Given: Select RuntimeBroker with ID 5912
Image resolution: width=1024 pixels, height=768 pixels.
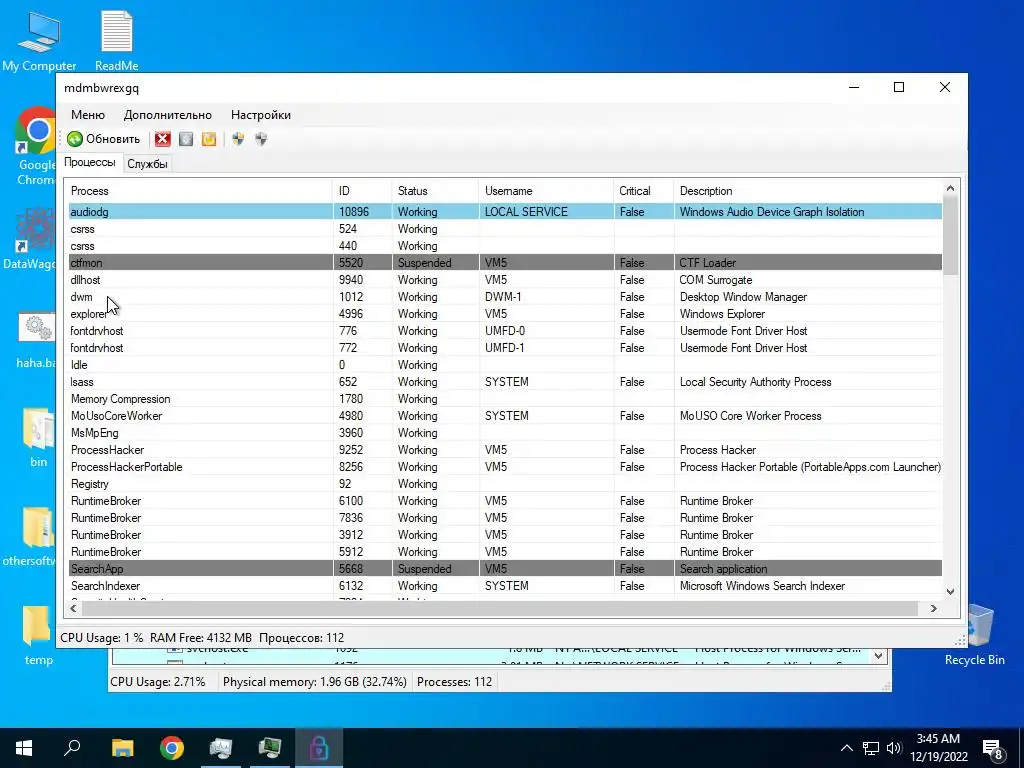Looking at the screenshot, I should point(505,551).
